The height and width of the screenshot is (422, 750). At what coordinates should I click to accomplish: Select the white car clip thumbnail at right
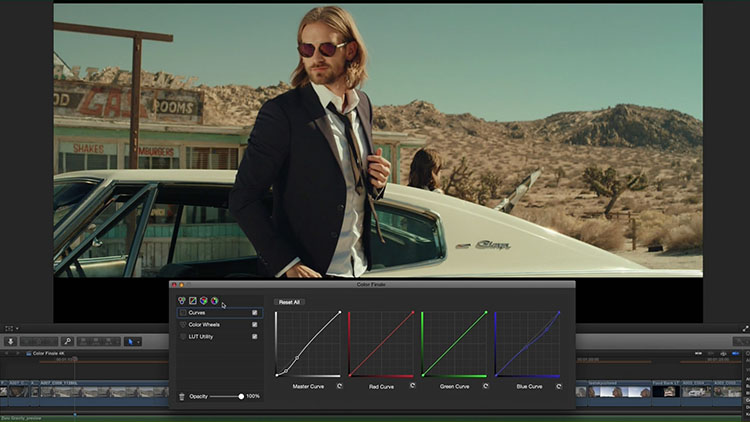[x=696, y=392]
